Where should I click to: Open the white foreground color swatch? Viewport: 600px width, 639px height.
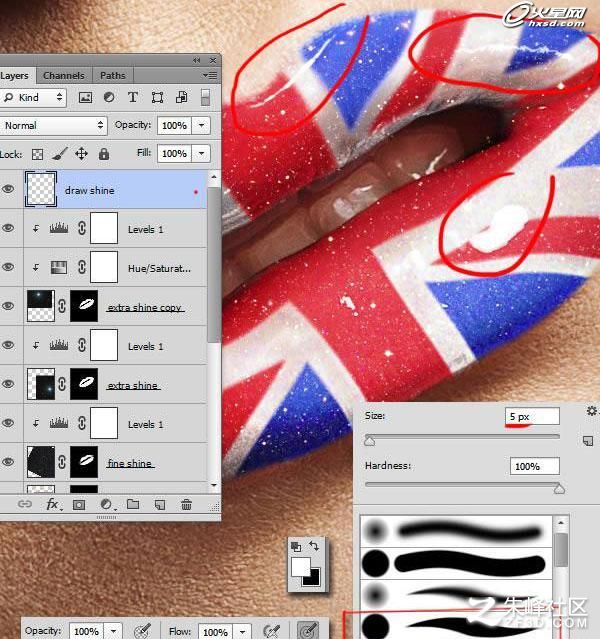pos(300,566)
